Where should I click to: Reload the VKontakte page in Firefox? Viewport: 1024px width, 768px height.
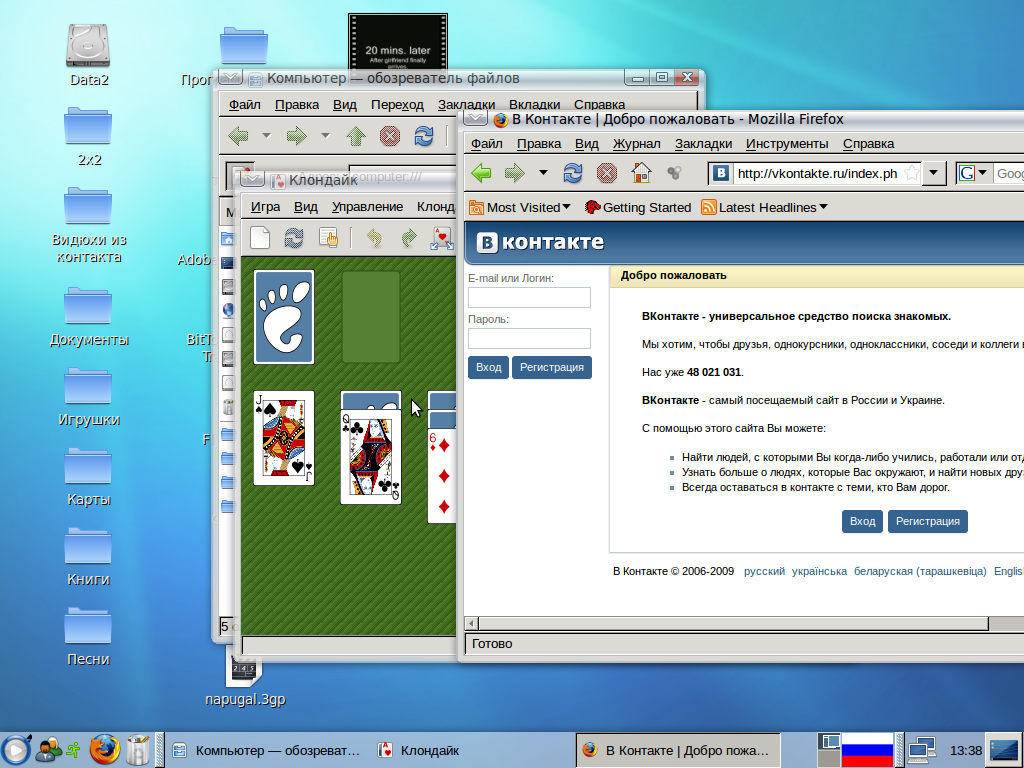pos(573,173)
